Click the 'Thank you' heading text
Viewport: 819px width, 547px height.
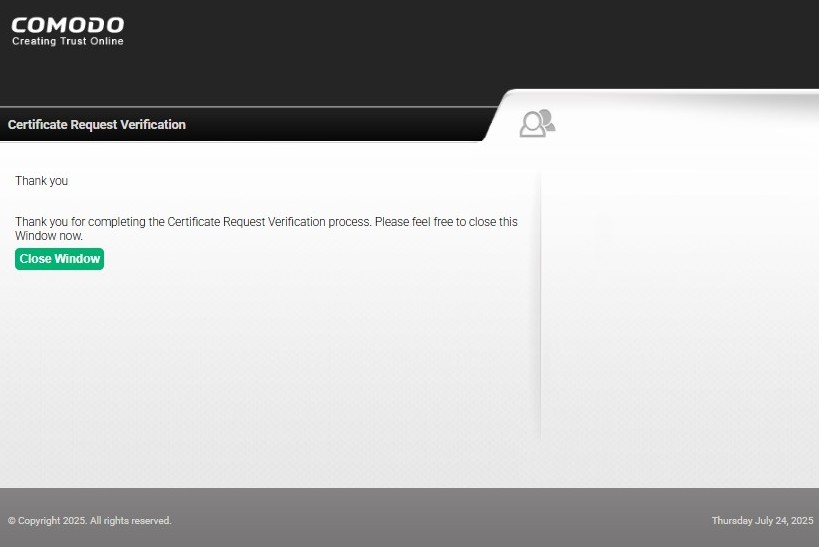pos(41,181)
